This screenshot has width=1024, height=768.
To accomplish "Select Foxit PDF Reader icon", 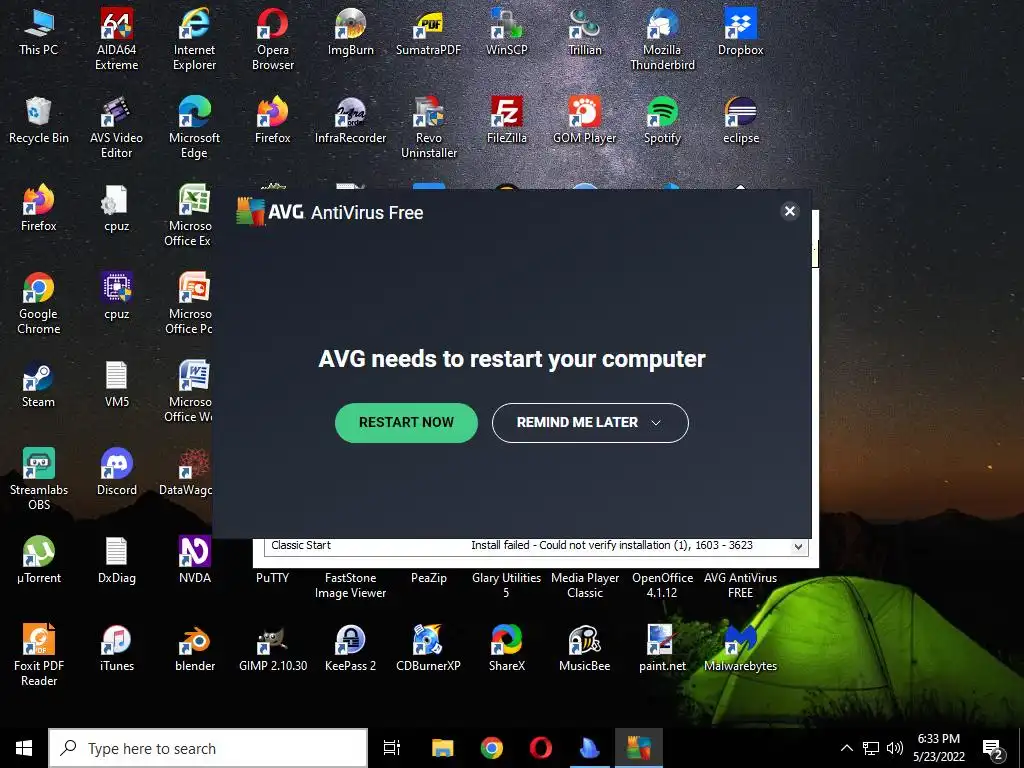I will [x=39, y=655].
